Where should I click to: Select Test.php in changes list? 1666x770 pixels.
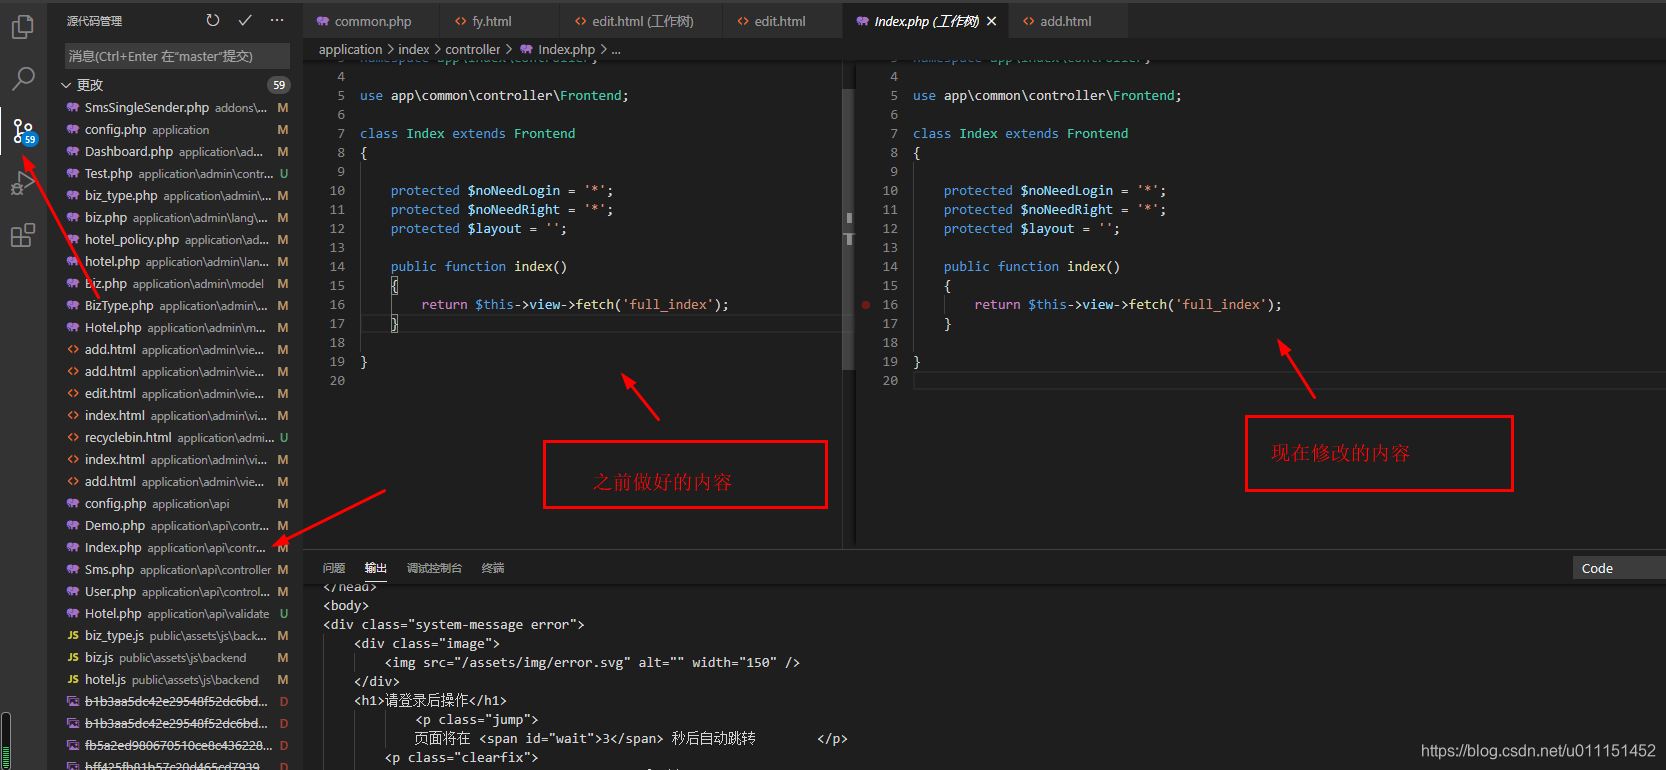175,174
